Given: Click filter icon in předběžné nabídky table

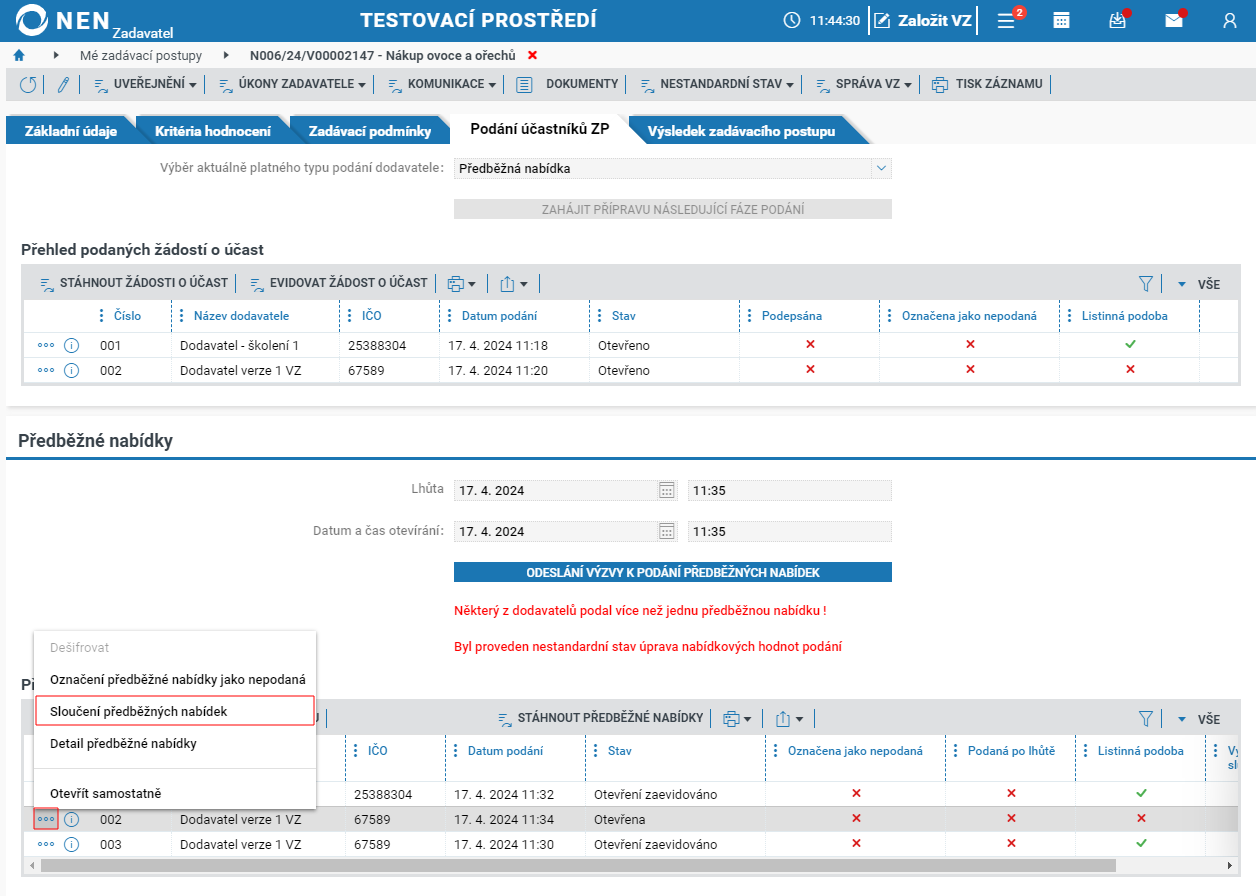Looking at the screenshot, I should coord(1146,718).
